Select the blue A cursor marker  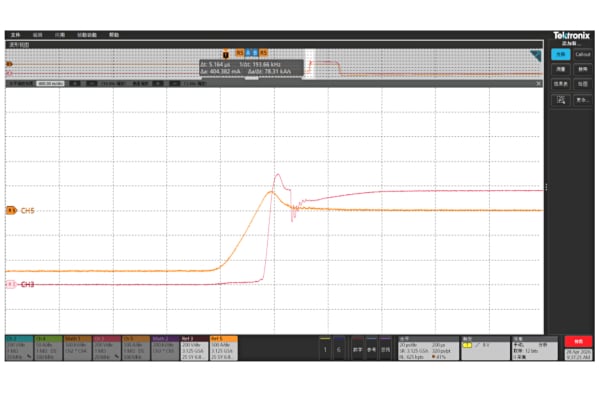(248, 53)
